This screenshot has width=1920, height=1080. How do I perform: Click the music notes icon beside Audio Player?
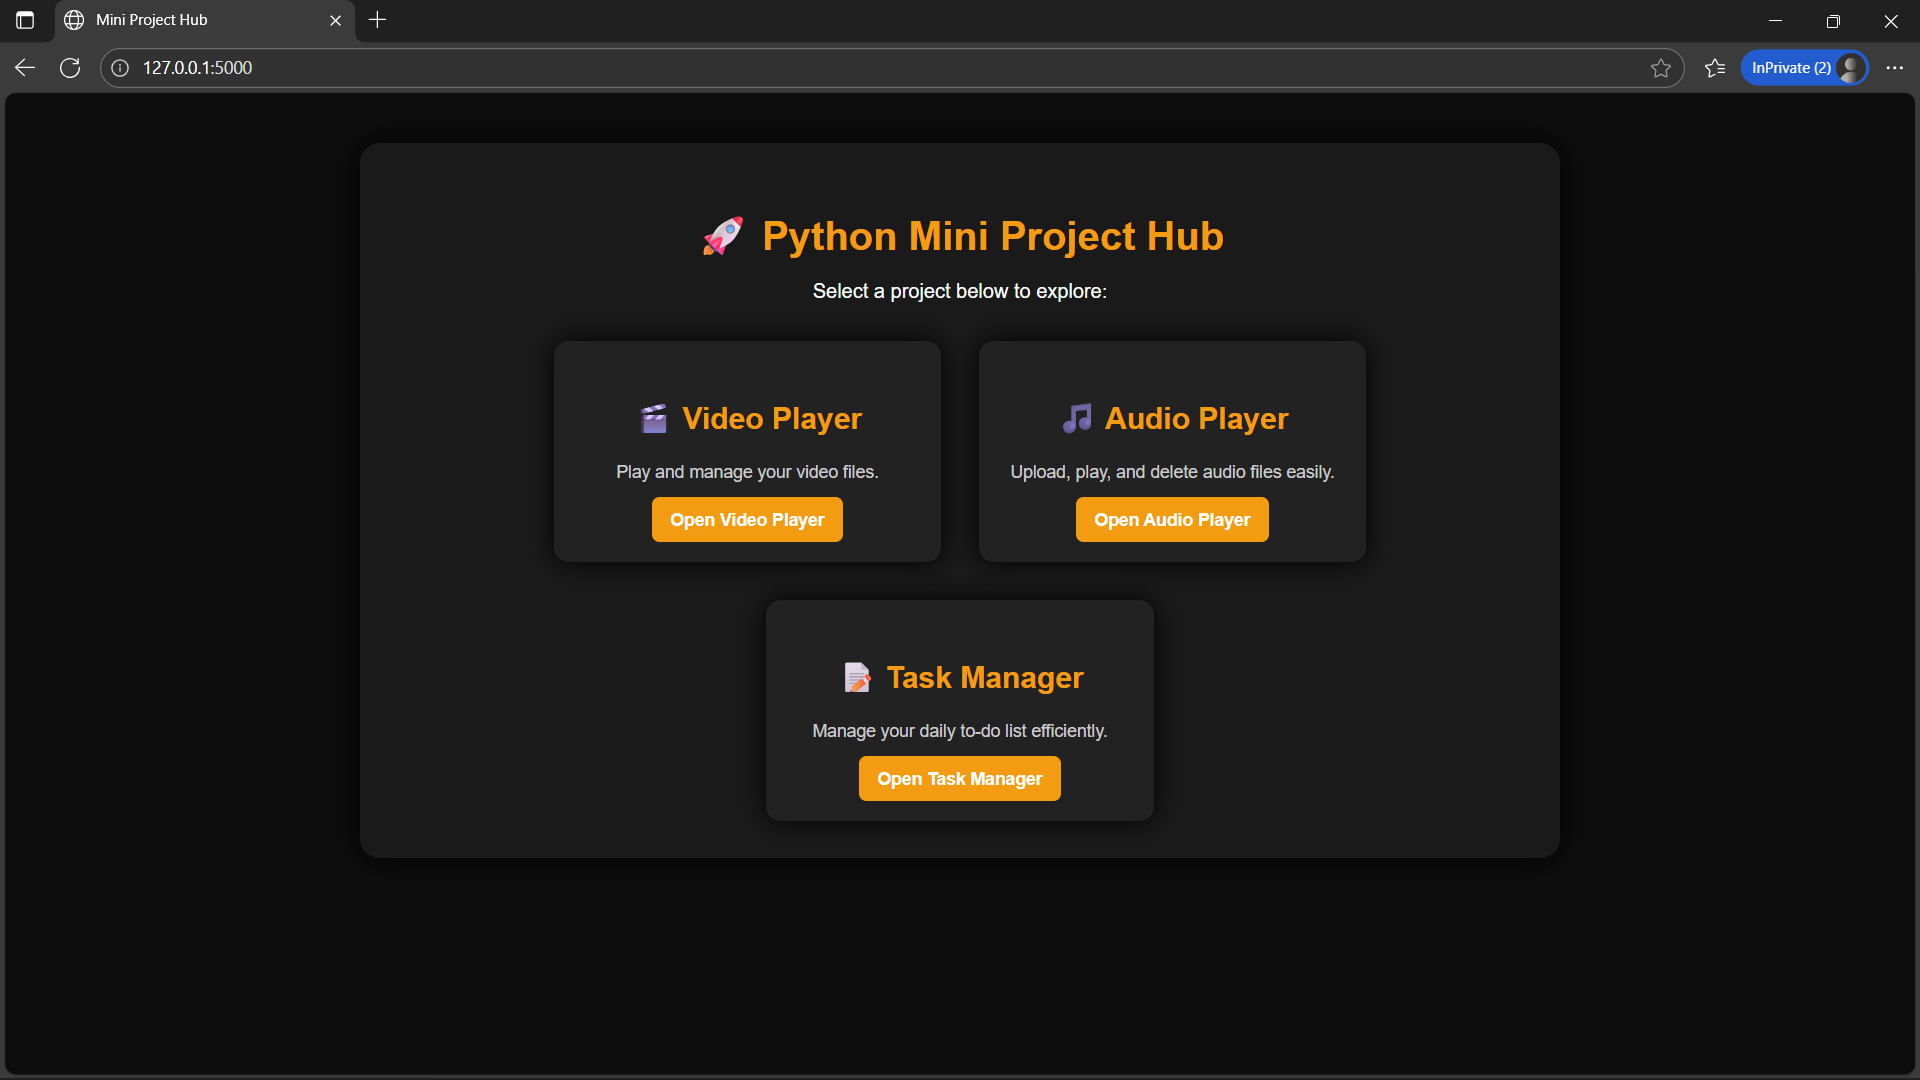1077,419
